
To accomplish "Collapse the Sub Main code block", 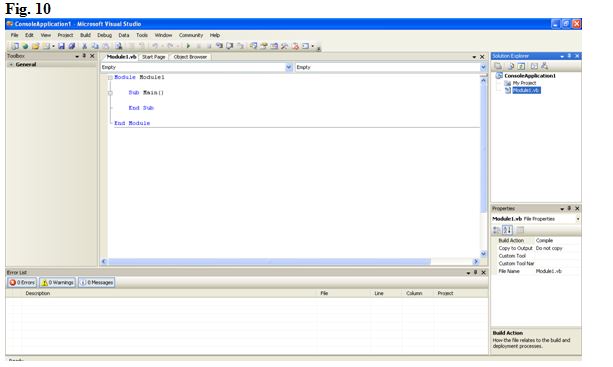I will (110, 93).
